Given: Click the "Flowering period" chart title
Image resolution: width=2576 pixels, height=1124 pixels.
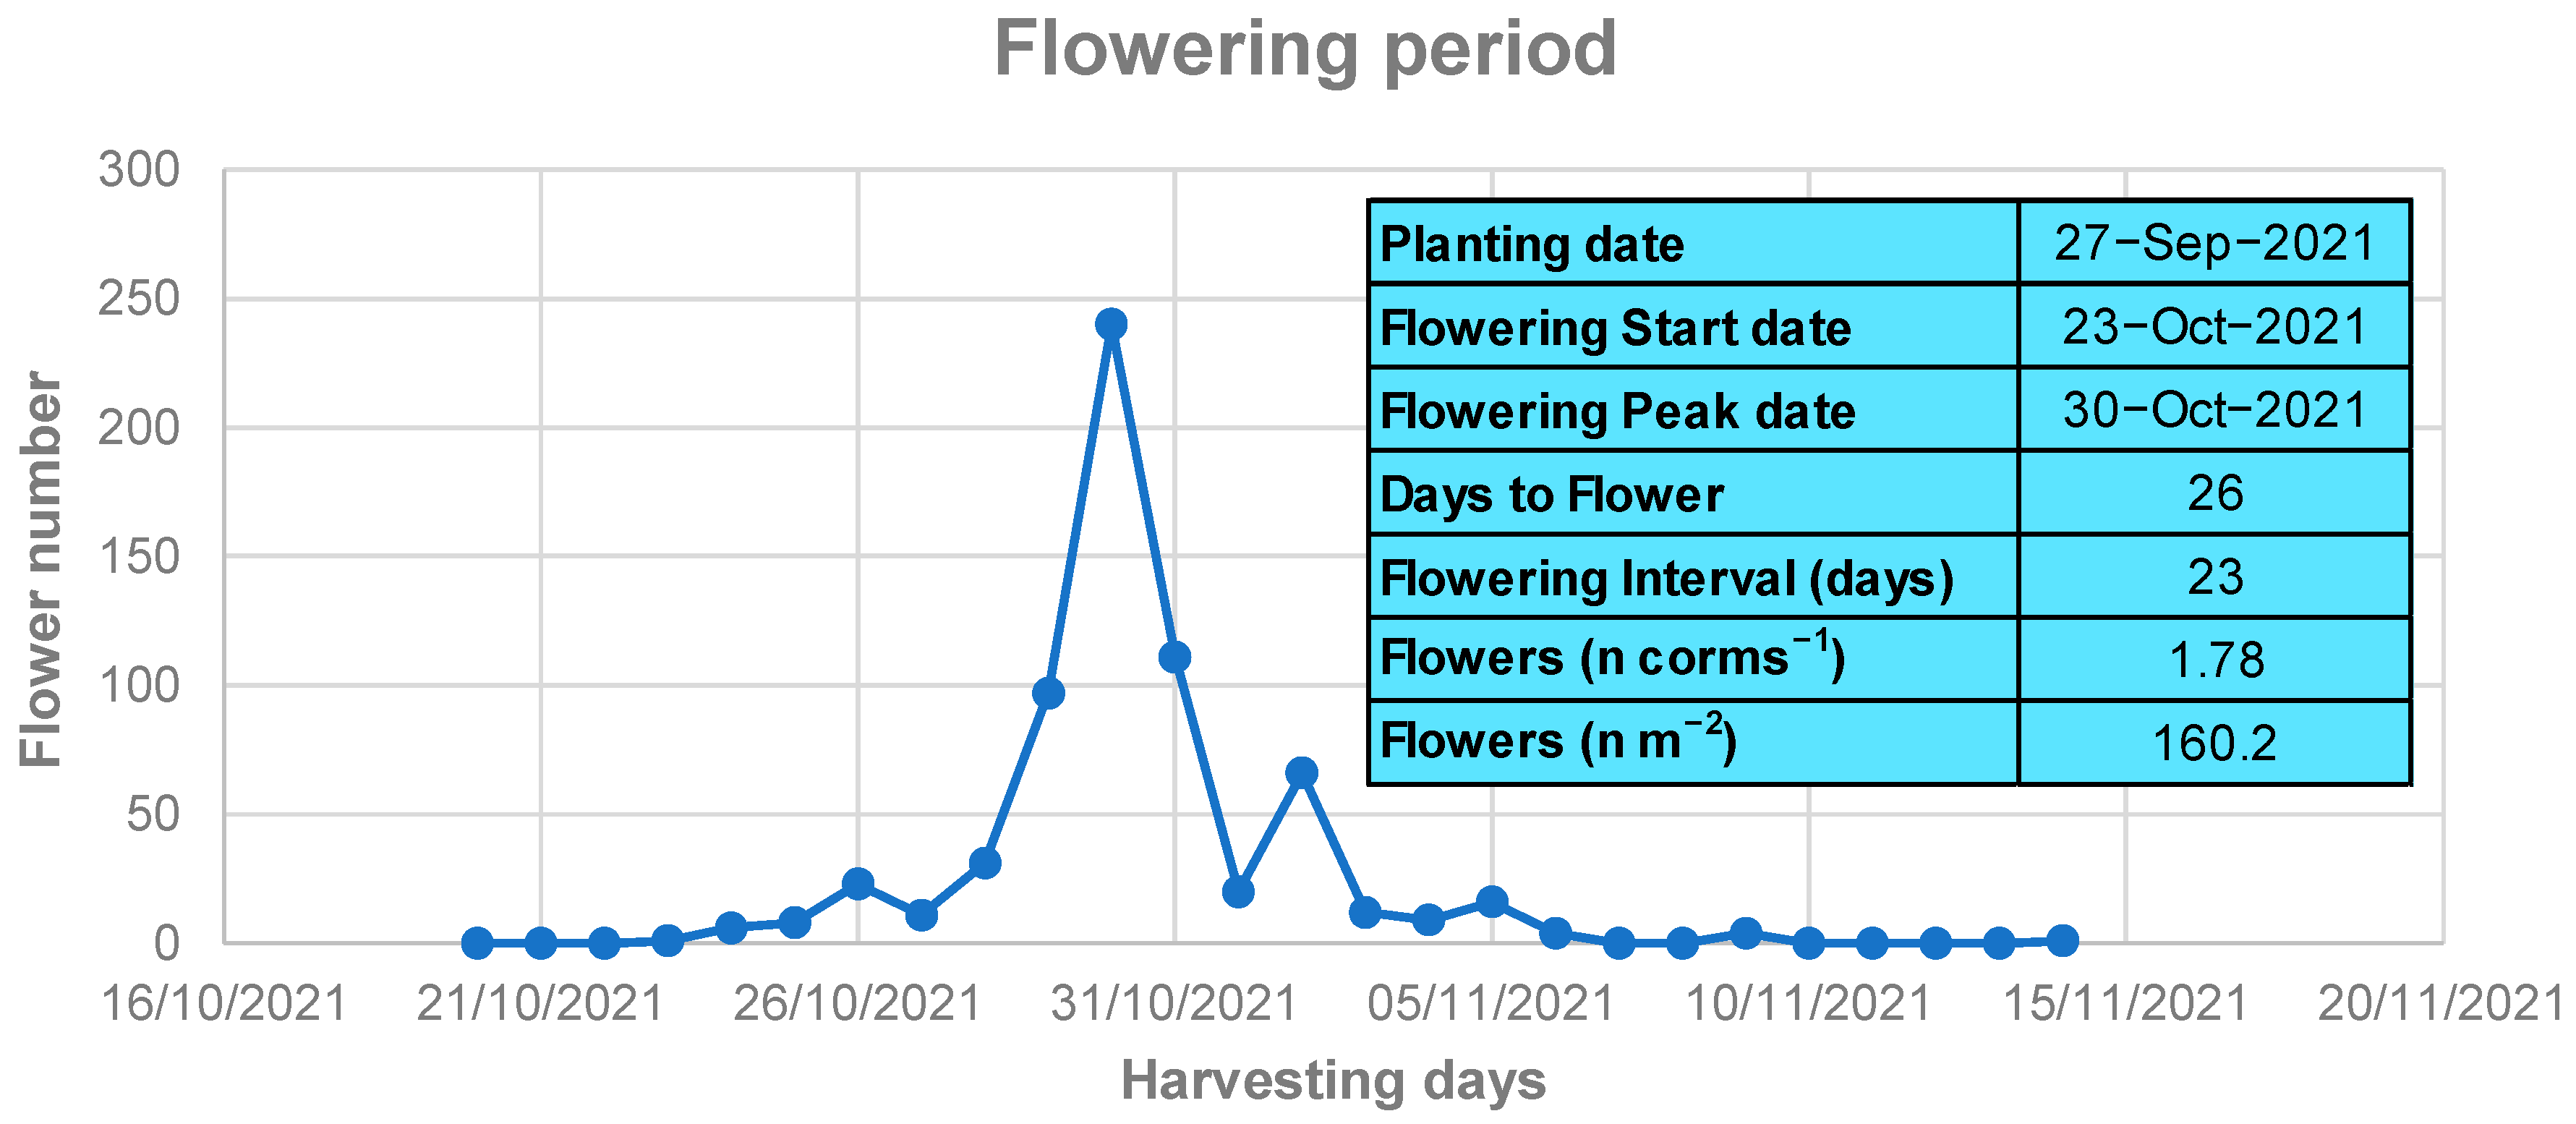Looking at the screenshot, I should (1304, 50).
